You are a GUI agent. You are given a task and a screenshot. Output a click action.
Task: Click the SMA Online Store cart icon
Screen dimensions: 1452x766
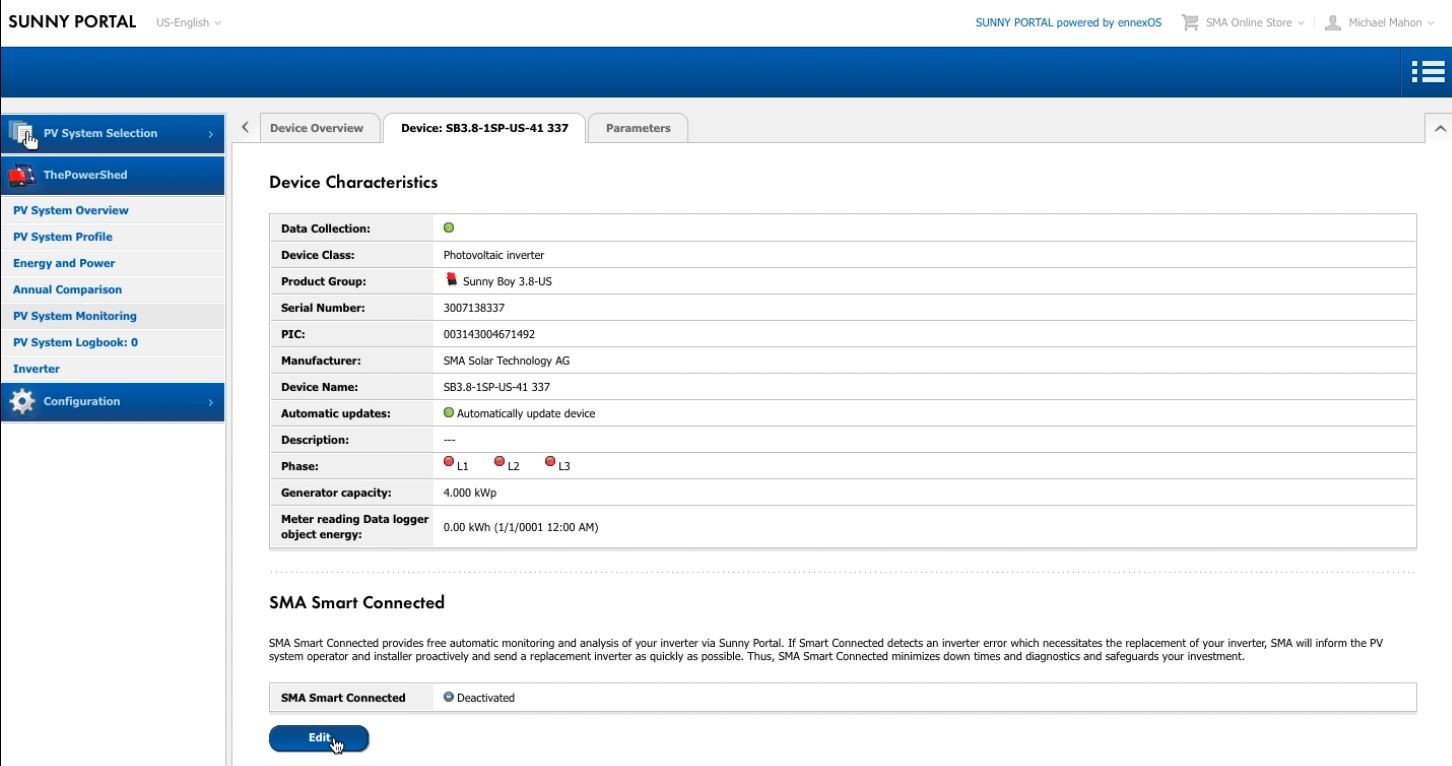(x=1190, y=22)
